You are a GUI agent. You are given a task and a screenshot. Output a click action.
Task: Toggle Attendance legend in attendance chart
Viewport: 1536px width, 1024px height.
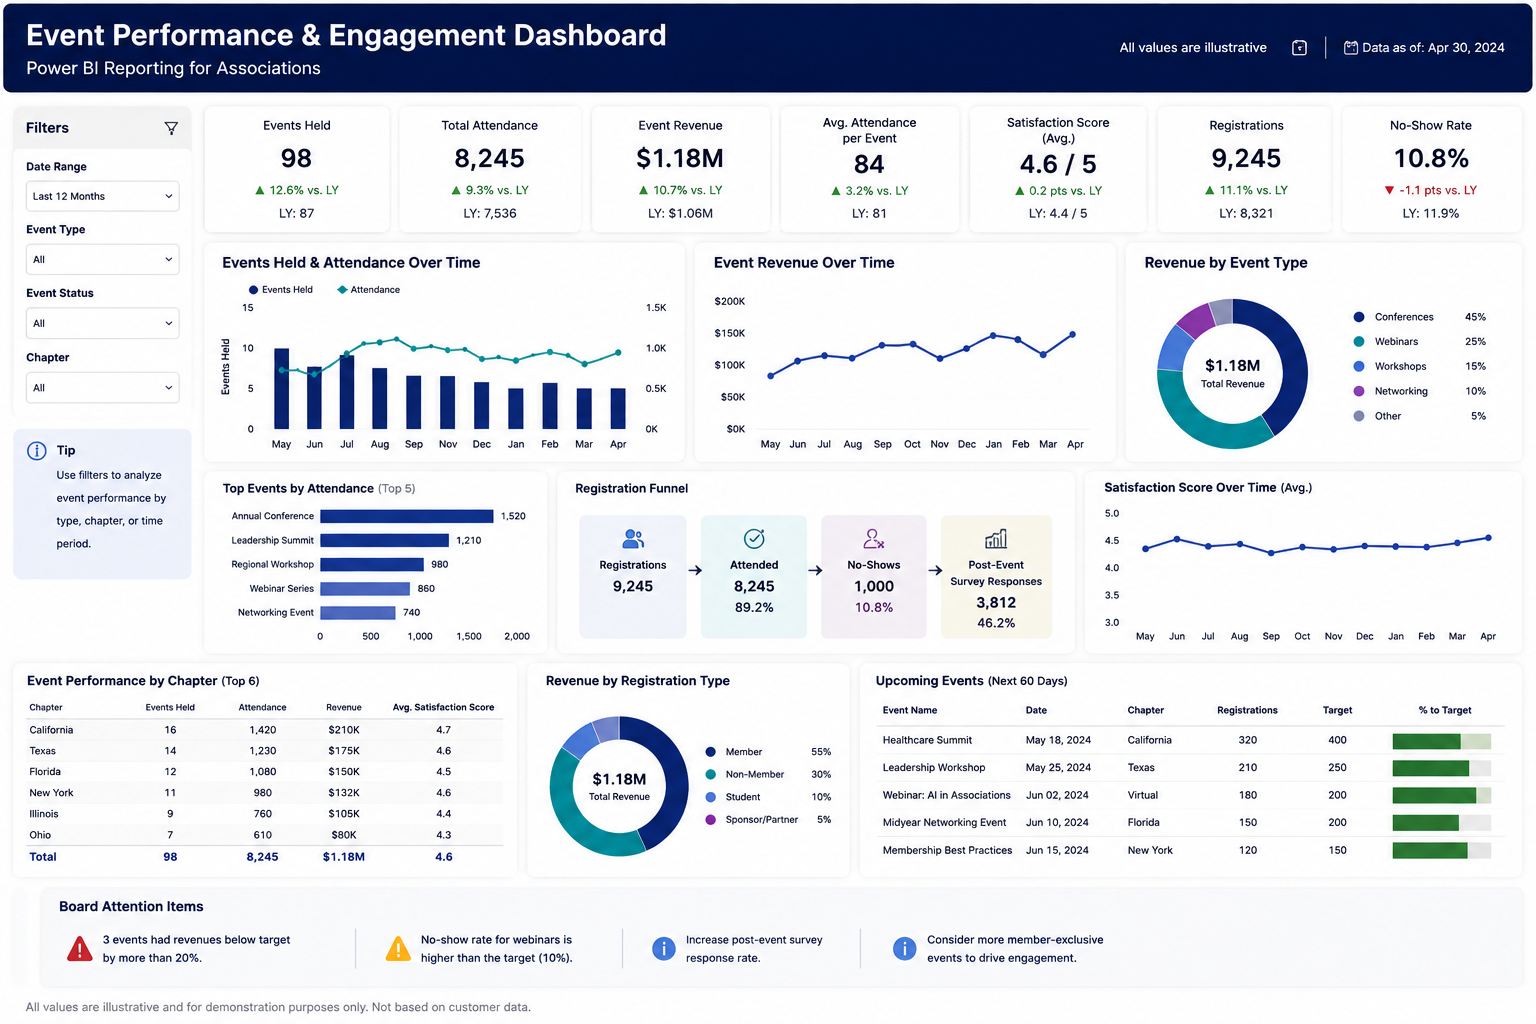pos(368,290)
